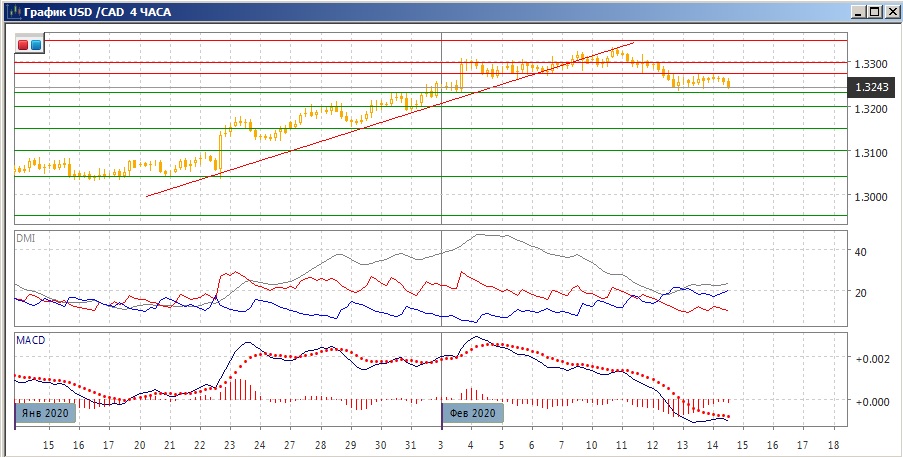
Task: Click the 1.3000 price axis label
Action: tap(872, 196)
